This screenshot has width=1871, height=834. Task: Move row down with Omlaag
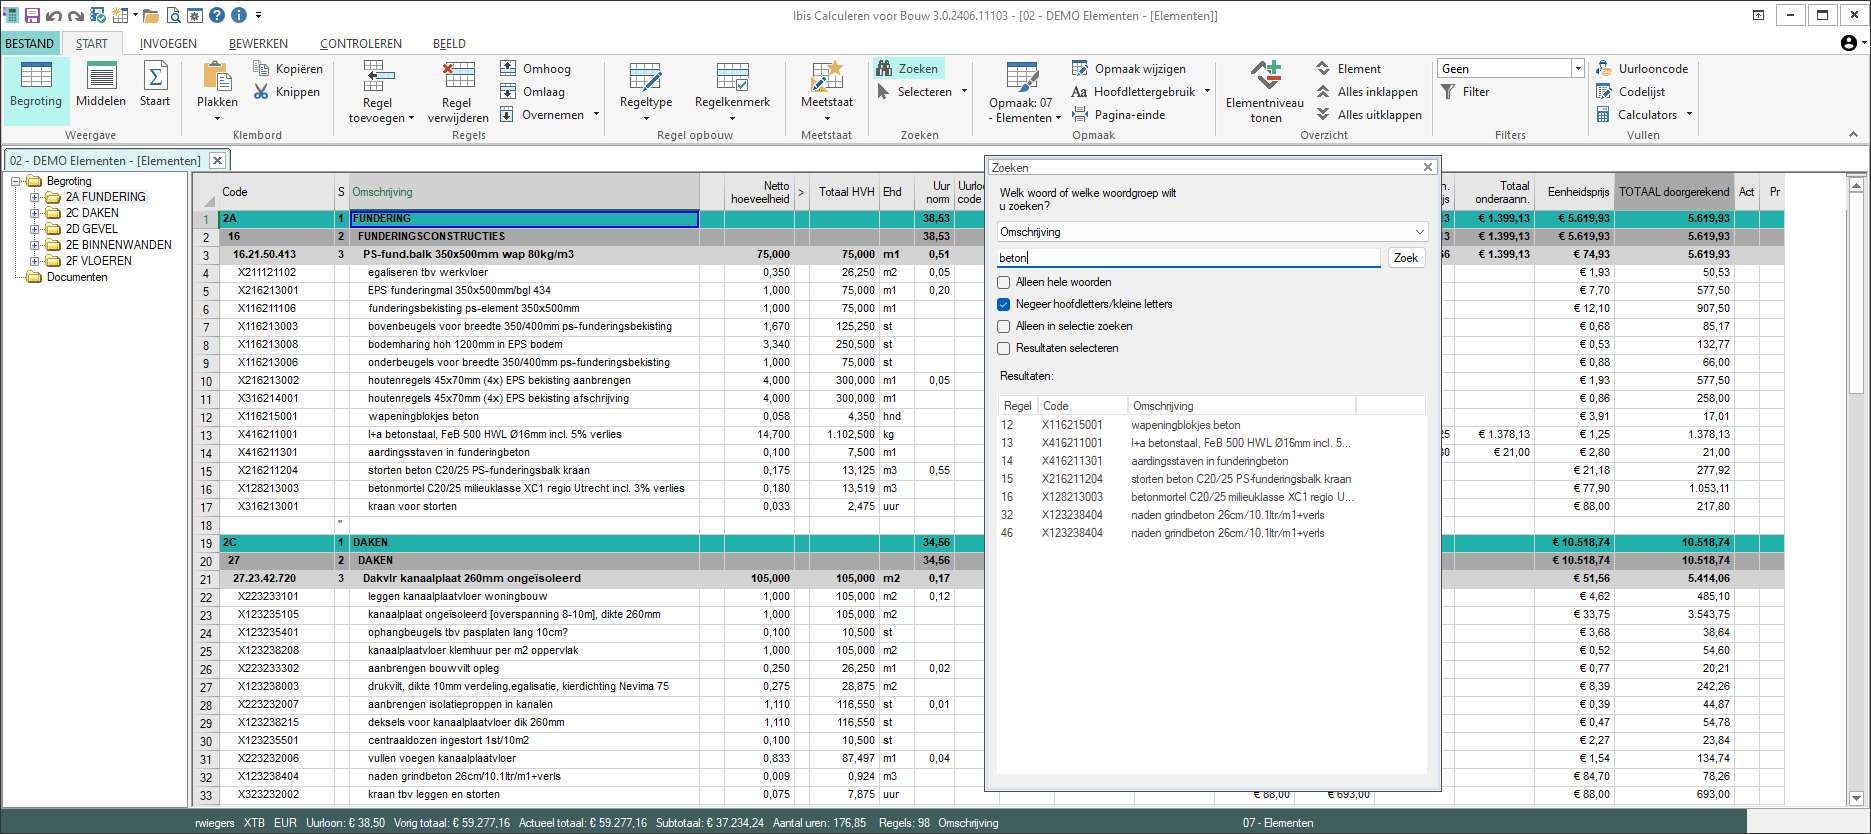(532, 91)
